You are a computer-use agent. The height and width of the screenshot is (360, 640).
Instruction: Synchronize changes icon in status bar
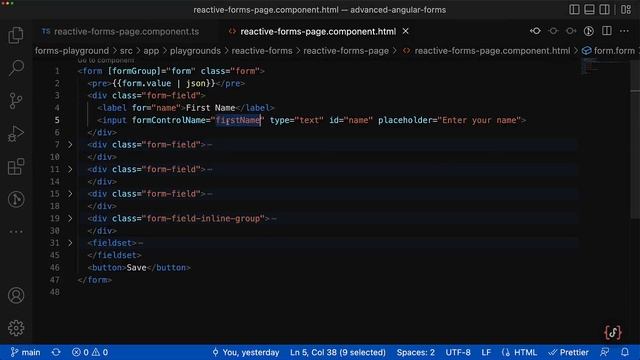point(56,352)
